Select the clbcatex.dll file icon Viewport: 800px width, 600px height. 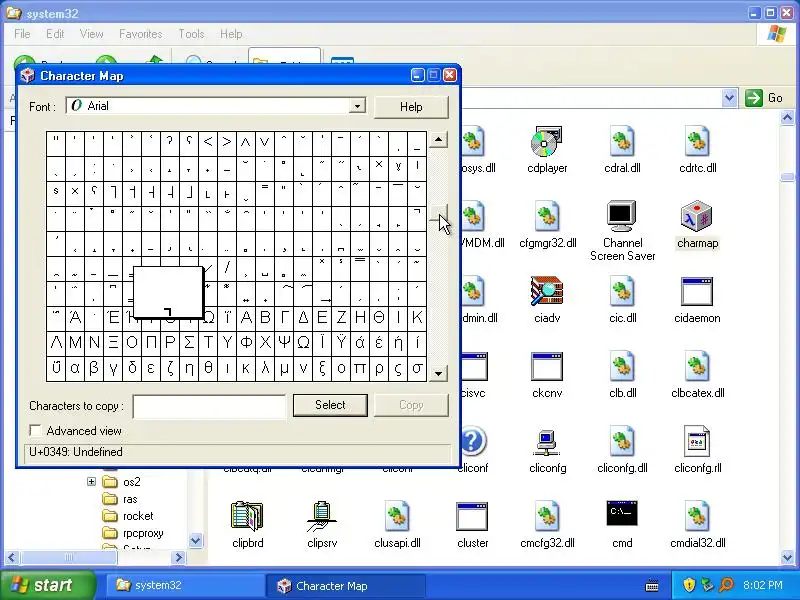pos(697,367)
